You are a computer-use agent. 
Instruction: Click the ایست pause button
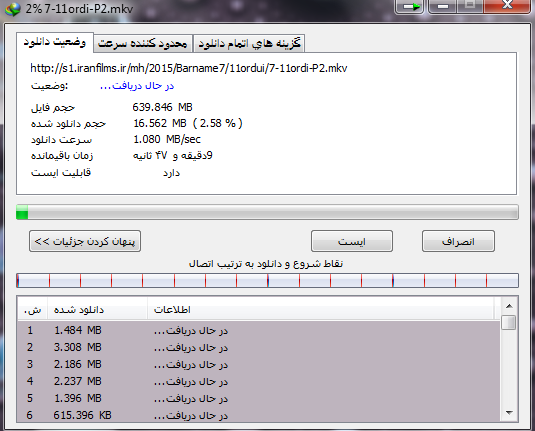click(x=352, y=241)
